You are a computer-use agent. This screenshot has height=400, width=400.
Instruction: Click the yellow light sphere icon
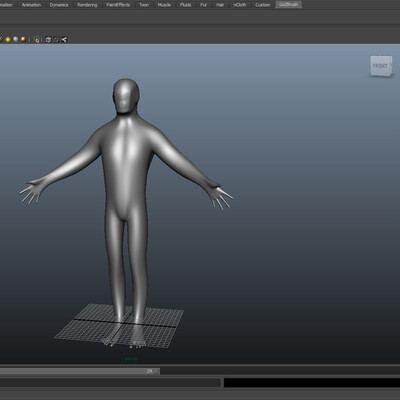[x=8, y=40]
